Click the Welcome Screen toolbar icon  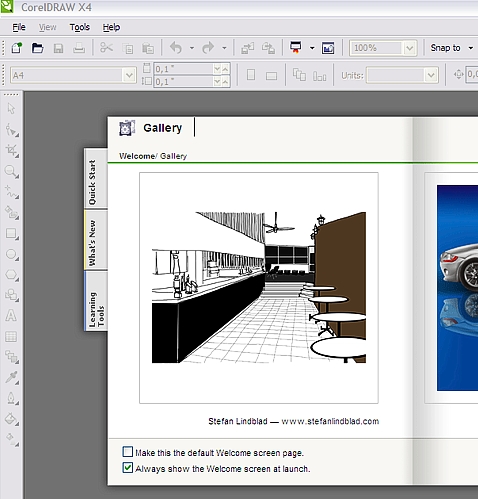click(x=328, y=48)
